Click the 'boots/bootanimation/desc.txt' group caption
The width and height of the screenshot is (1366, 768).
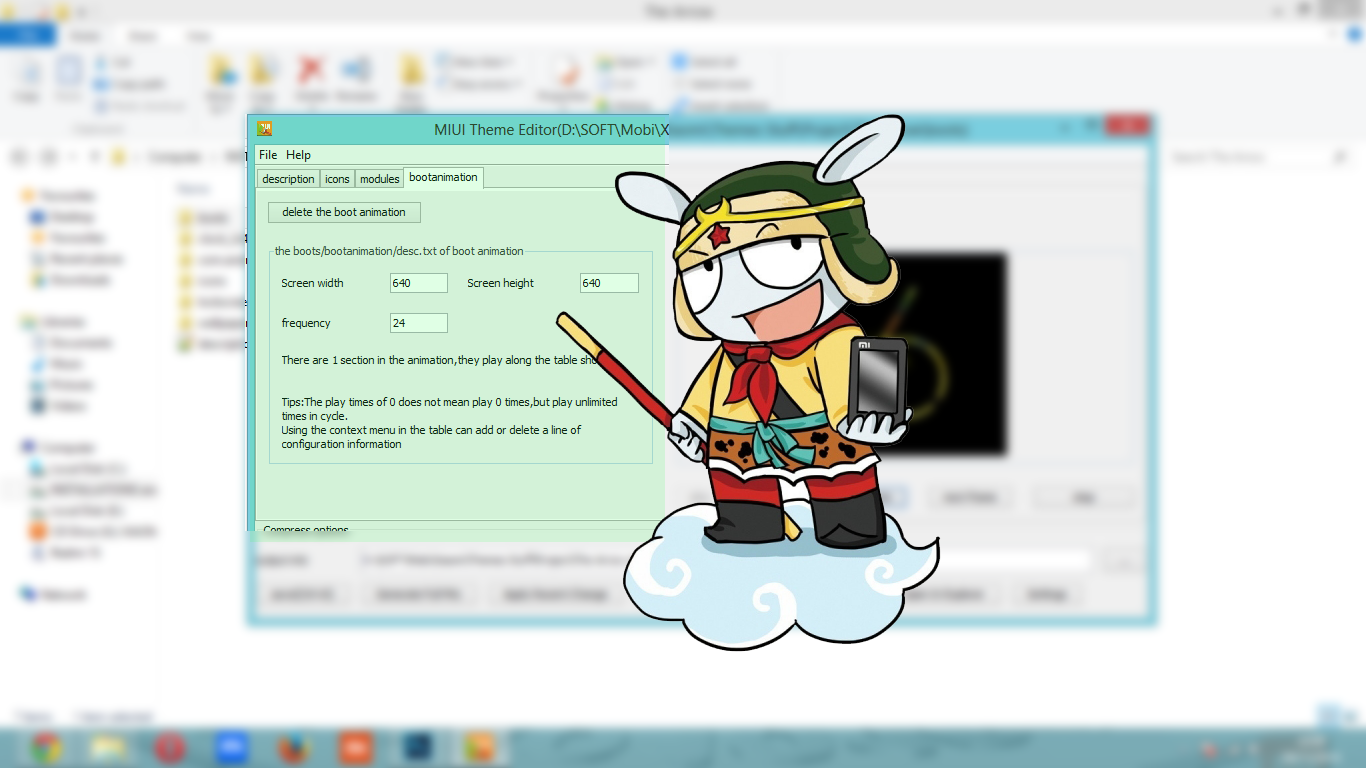point(399,251)
